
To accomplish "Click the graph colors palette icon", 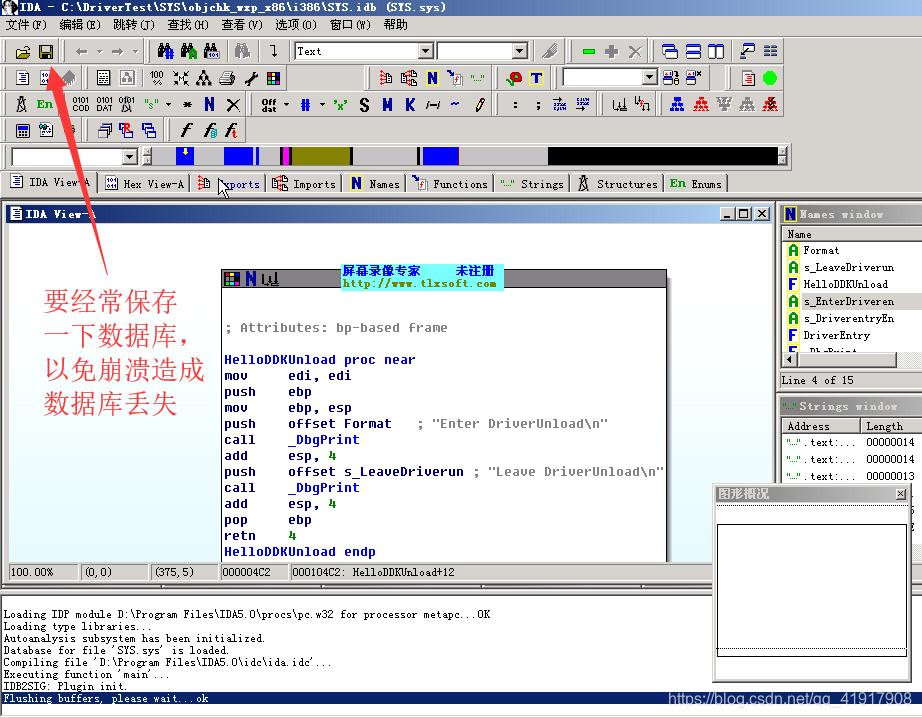I will [x=273, y=78].
